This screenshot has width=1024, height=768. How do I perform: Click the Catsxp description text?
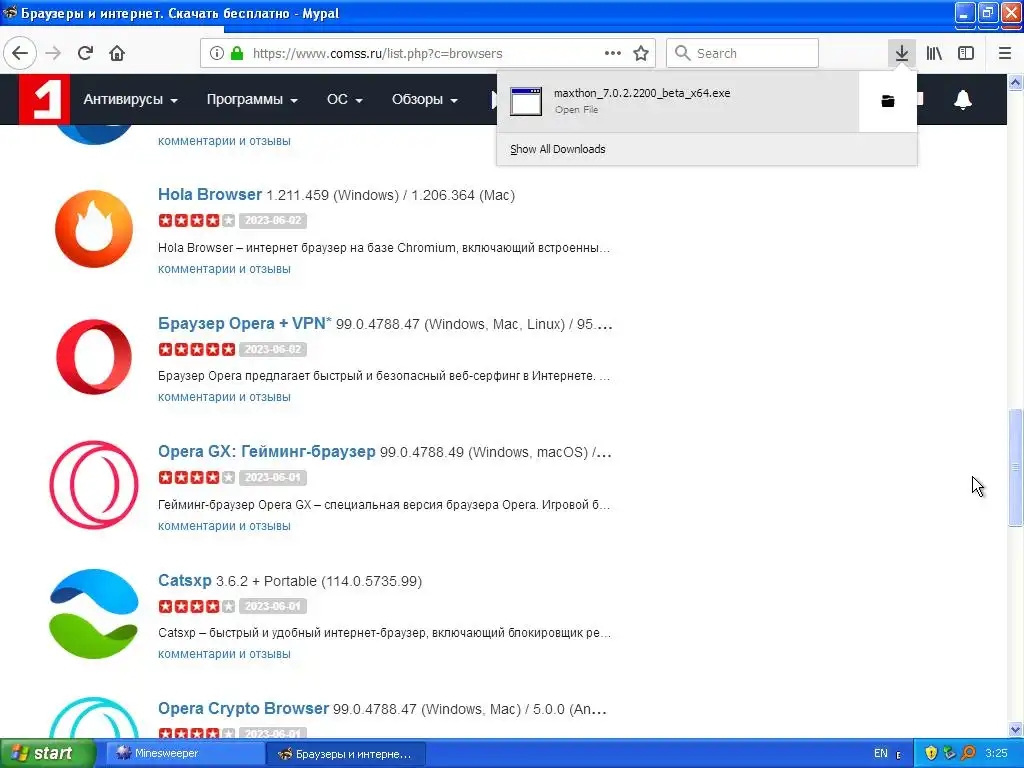[x=384, y=633]
